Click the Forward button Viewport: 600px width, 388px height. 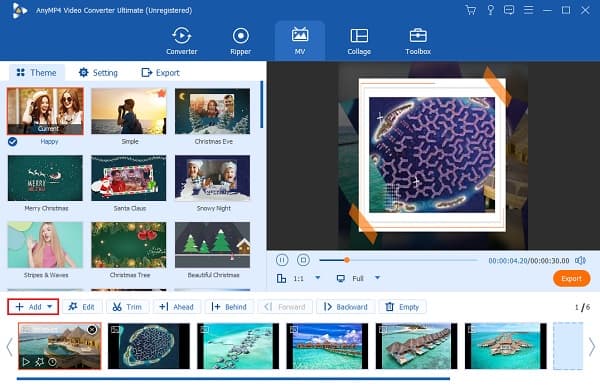pos(285,307)
